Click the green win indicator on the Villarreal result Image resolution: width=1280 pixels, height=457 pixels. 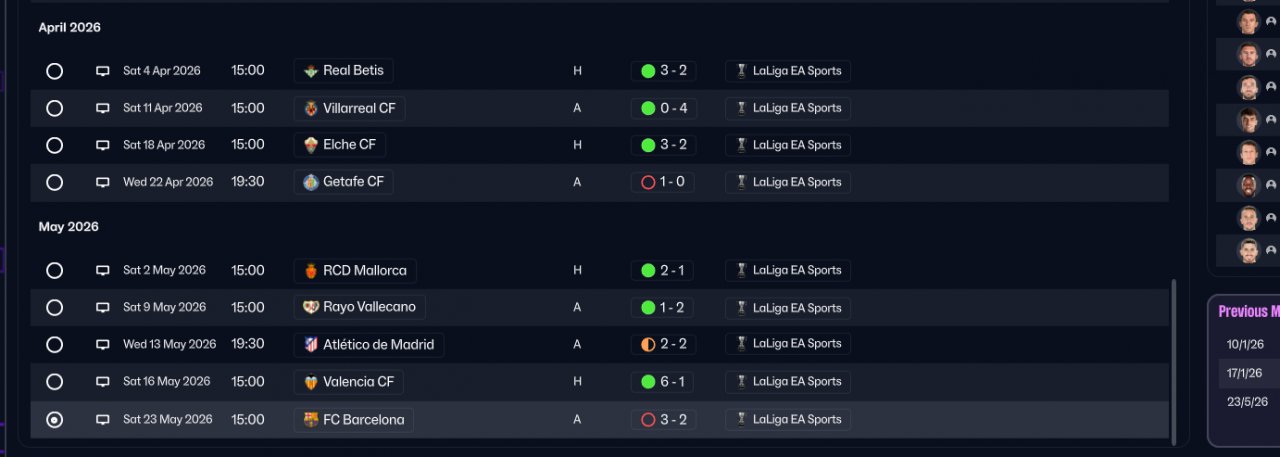tap(648, 108)
